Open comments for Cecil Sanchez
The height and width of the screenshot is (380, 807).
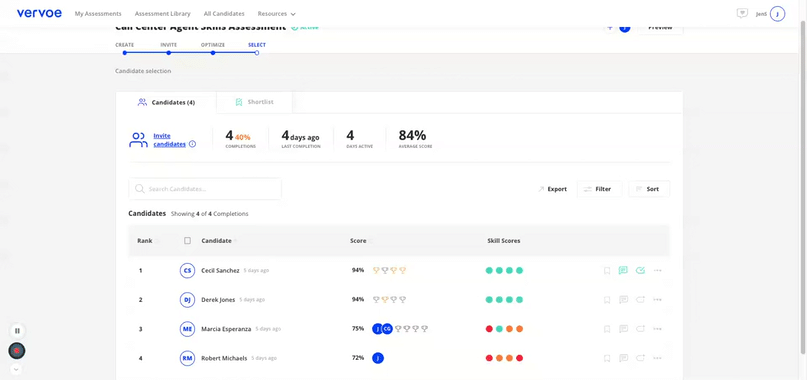623,270
